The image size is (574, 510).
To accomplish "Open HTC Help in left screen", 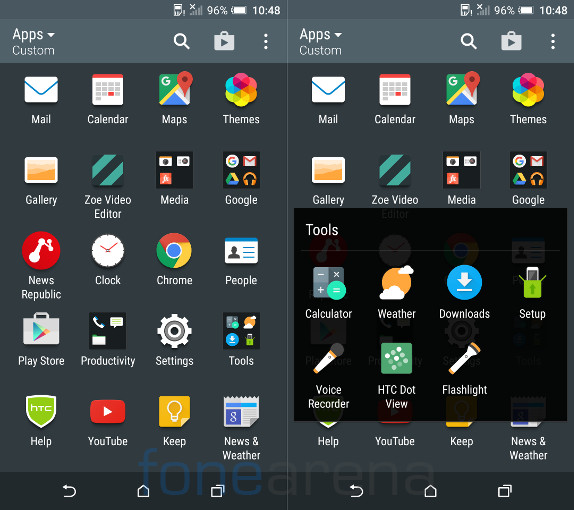I will tap(41, 412).
